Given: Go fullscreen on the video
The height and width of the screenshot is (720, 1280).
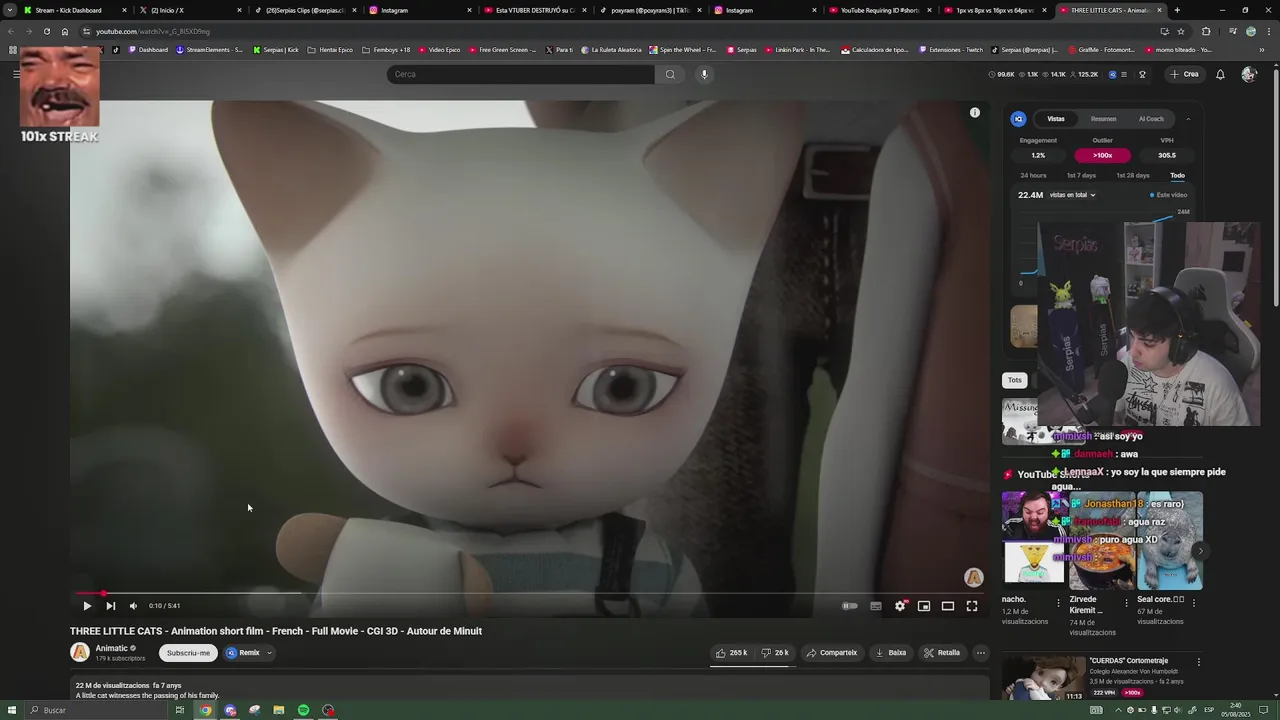Looking at the screenshot, I should [x=972, y=606].
